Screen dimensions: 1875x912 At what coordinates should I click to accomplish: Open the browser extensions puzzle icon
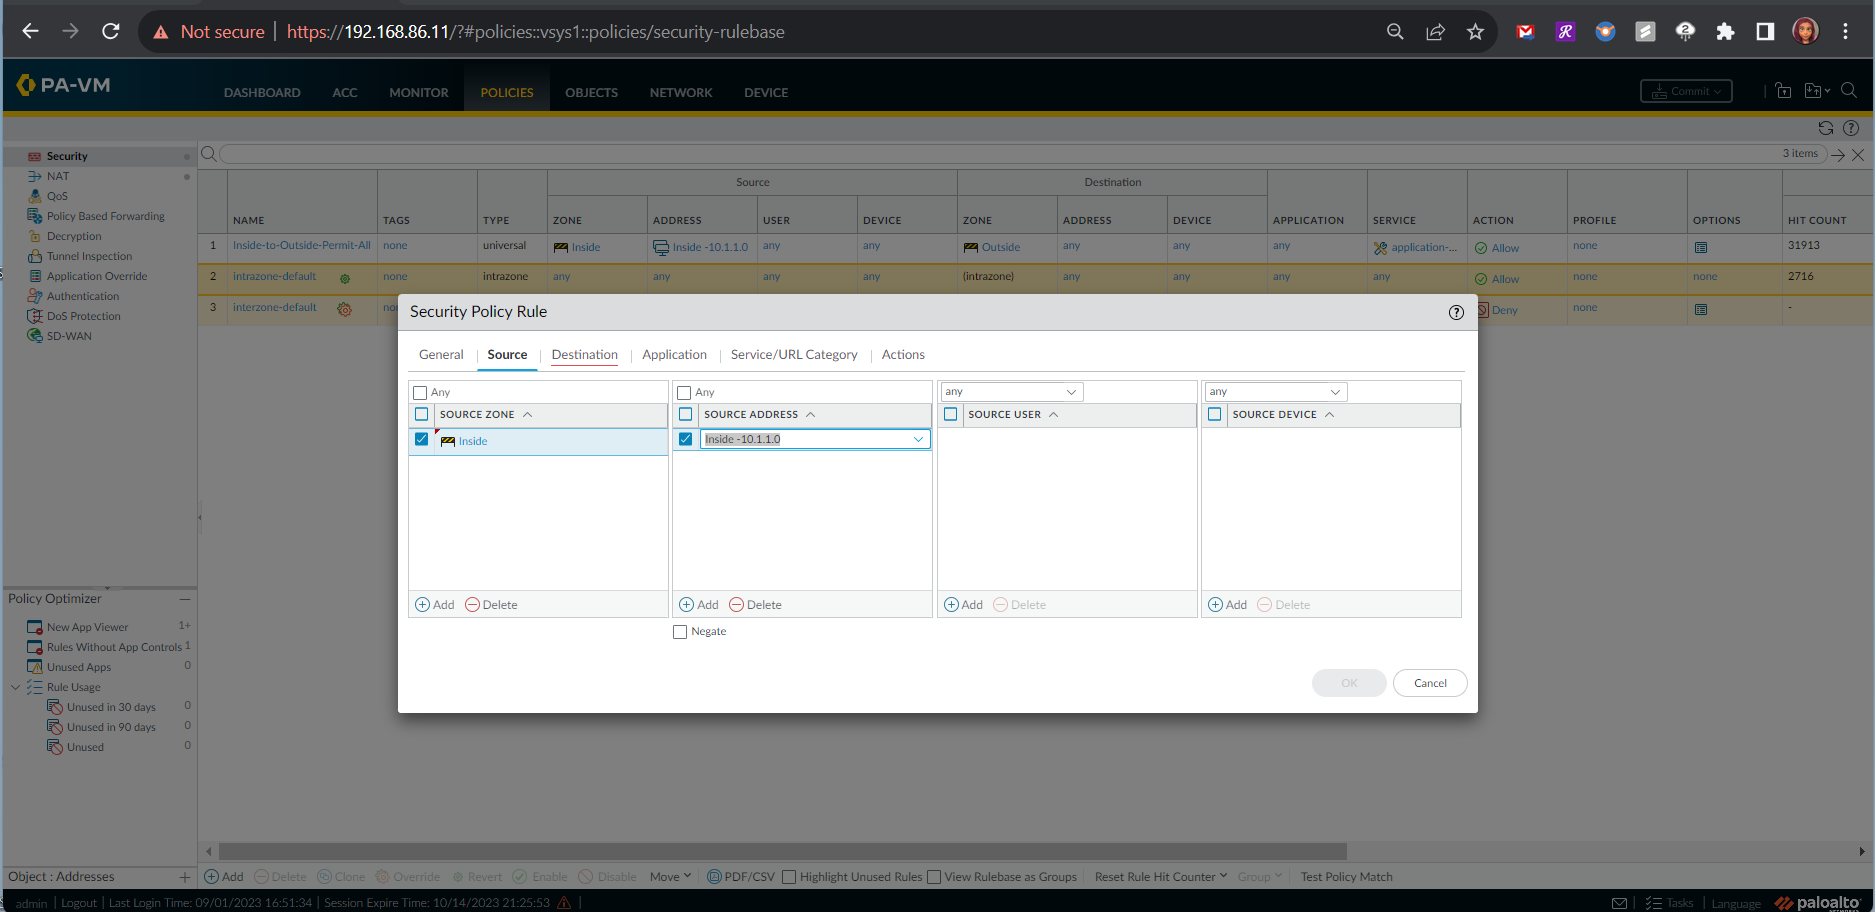pos(1725,32)
